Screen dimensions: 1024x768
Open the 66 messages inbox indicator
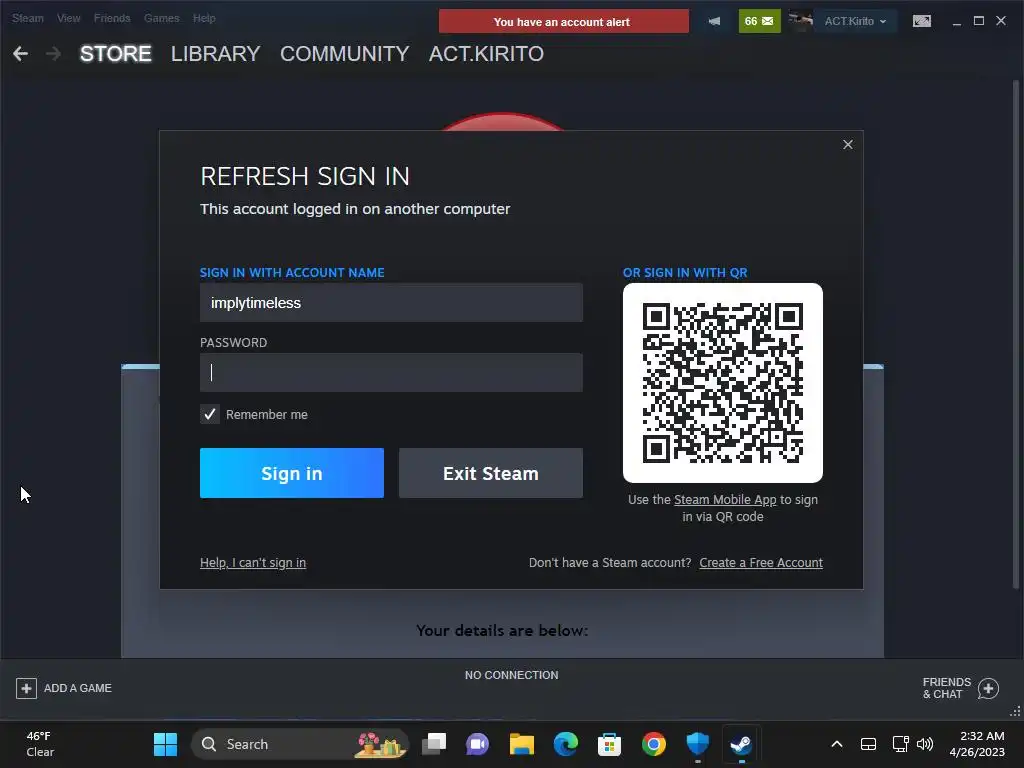tap(759, 21)
